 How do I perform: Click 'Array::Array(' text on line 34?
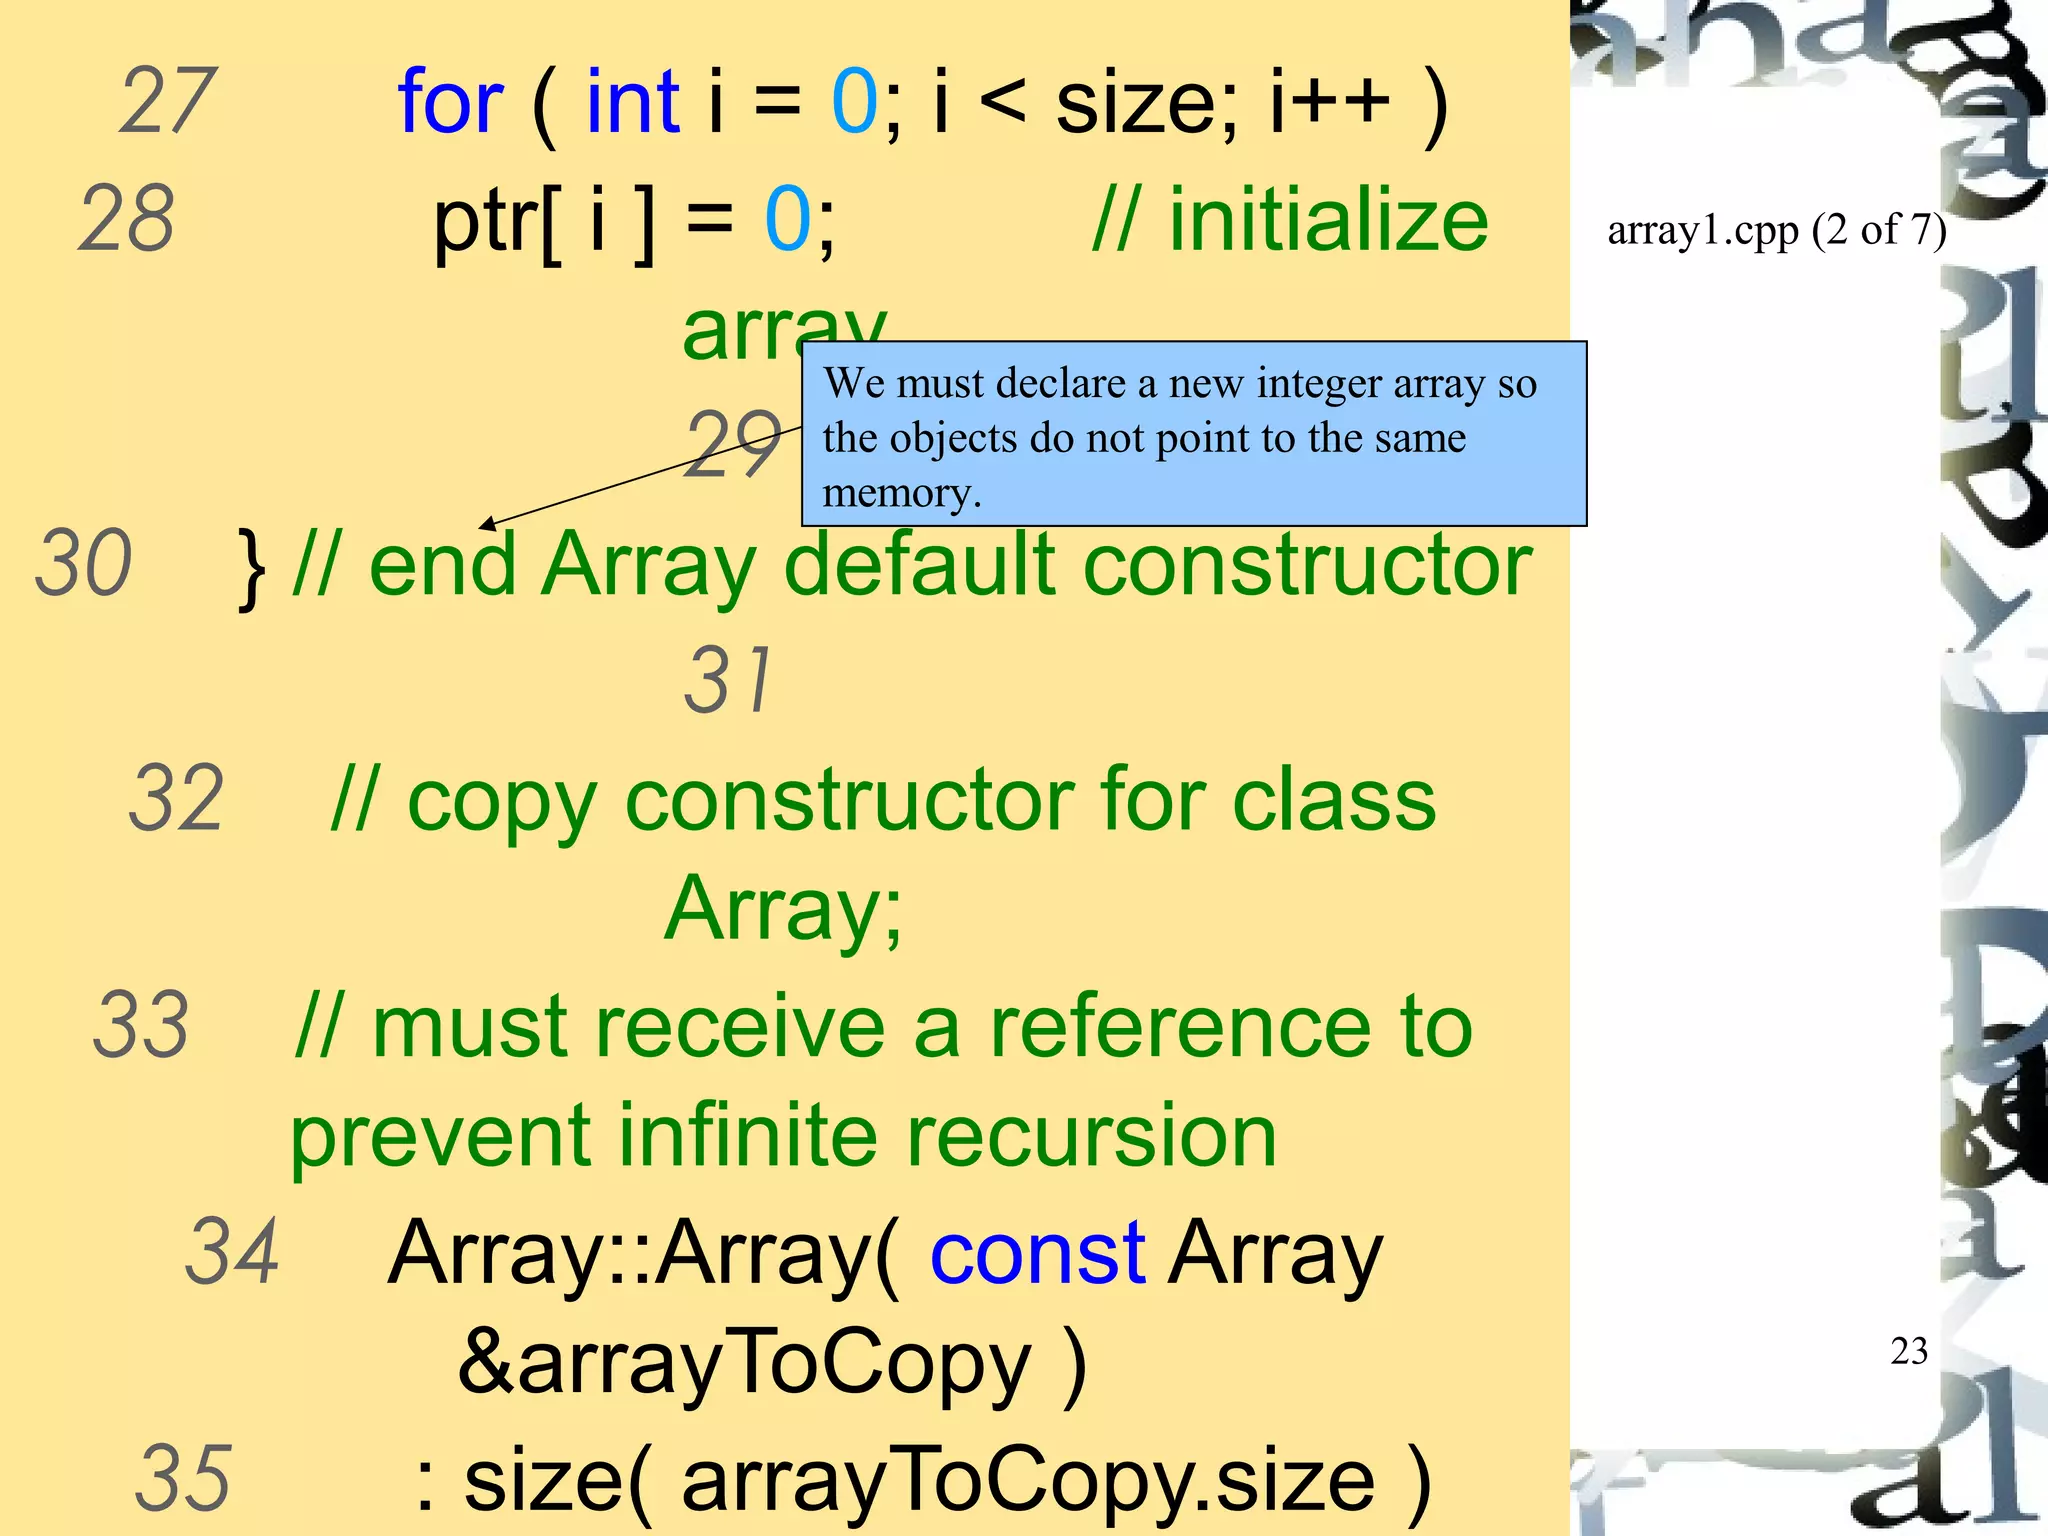point(645,1255)
